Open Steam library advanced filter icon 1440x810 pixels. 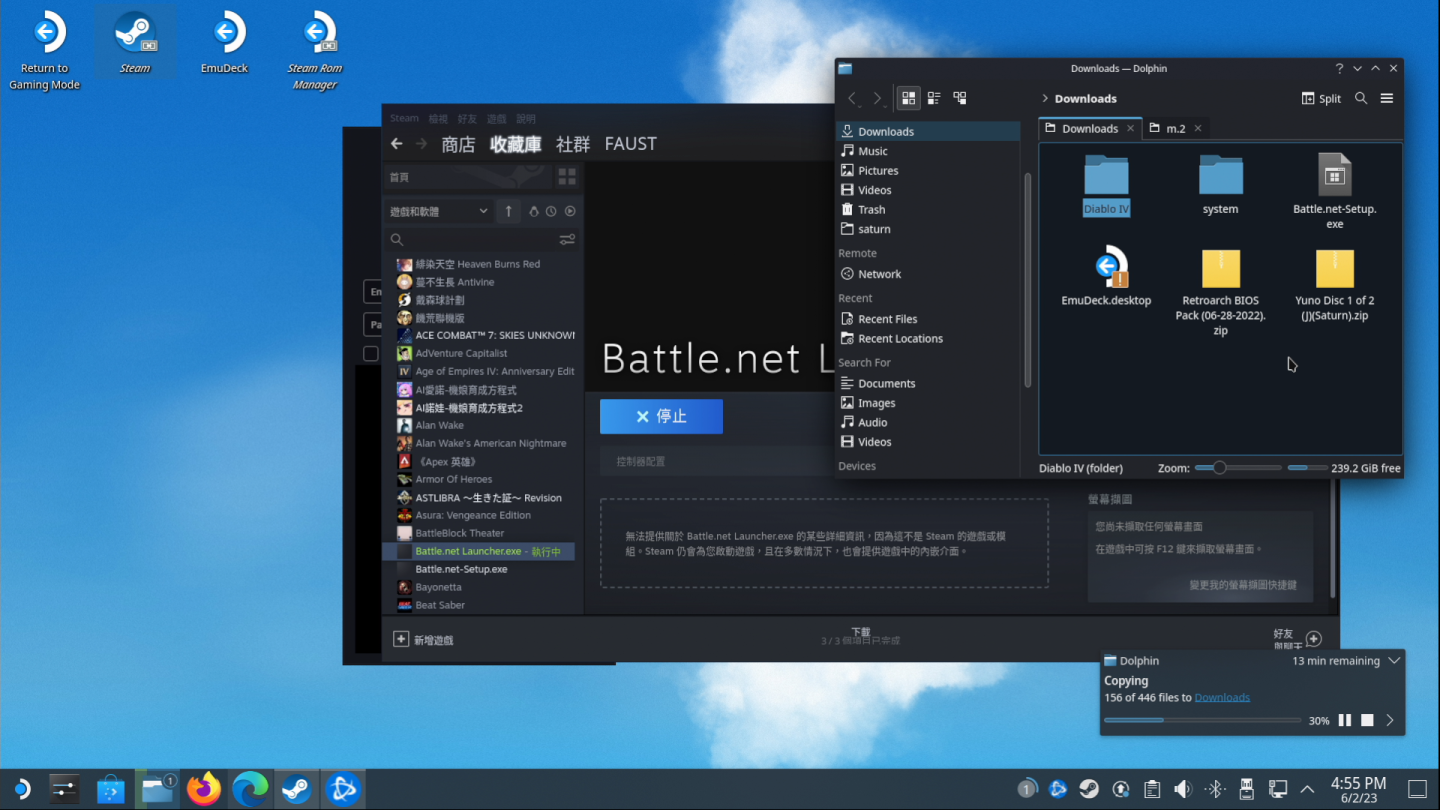tap(567, 240)
